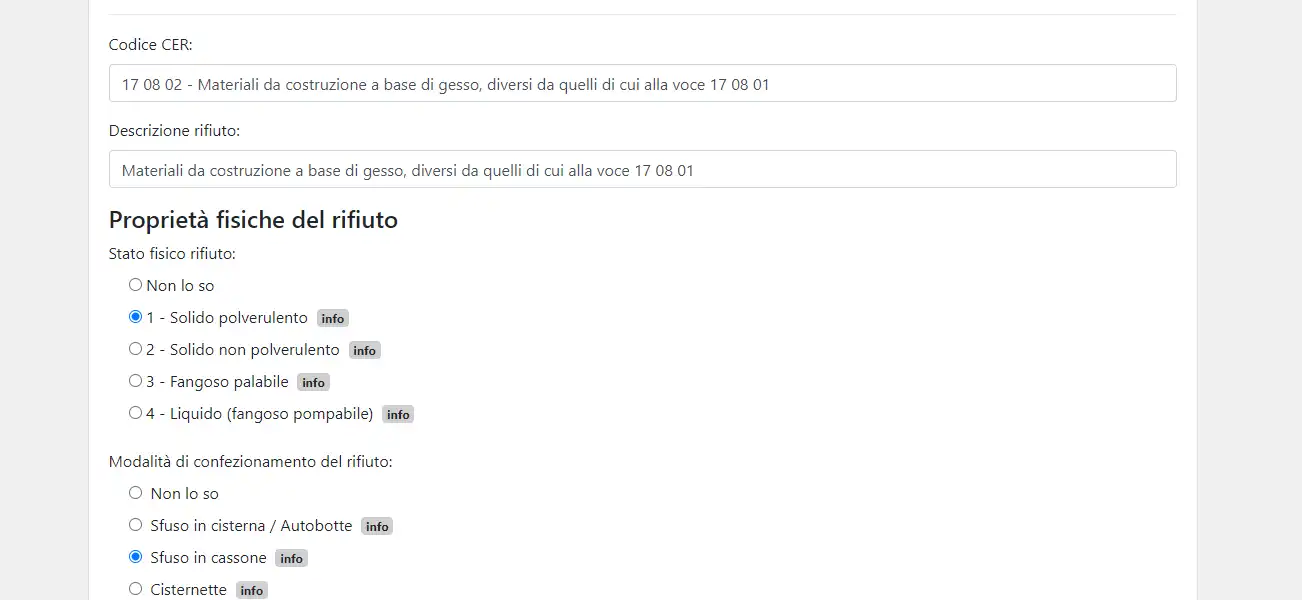Show info for Liquido (fangoso pompabile)
Image resolution: width=1302 pixels, height=600 pixels.
[398, 415]
